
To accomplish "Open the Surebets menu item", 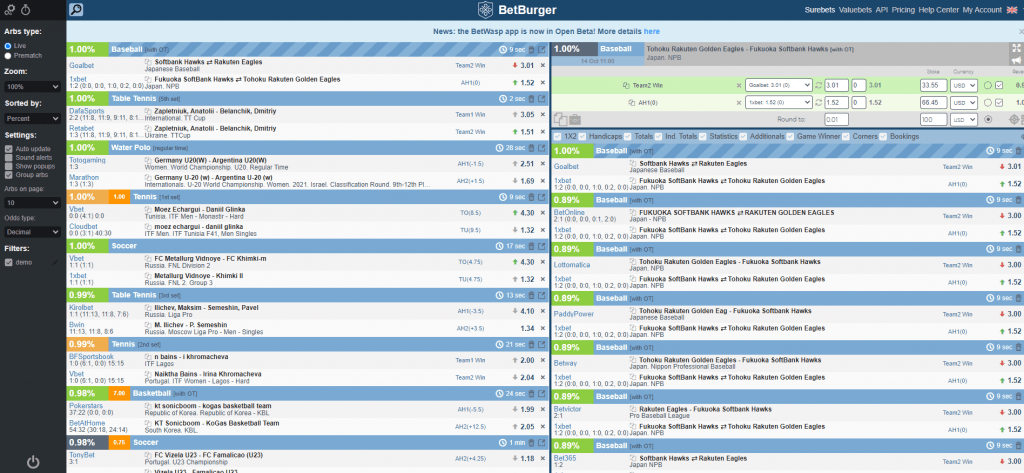I will [x=820, y=10].
